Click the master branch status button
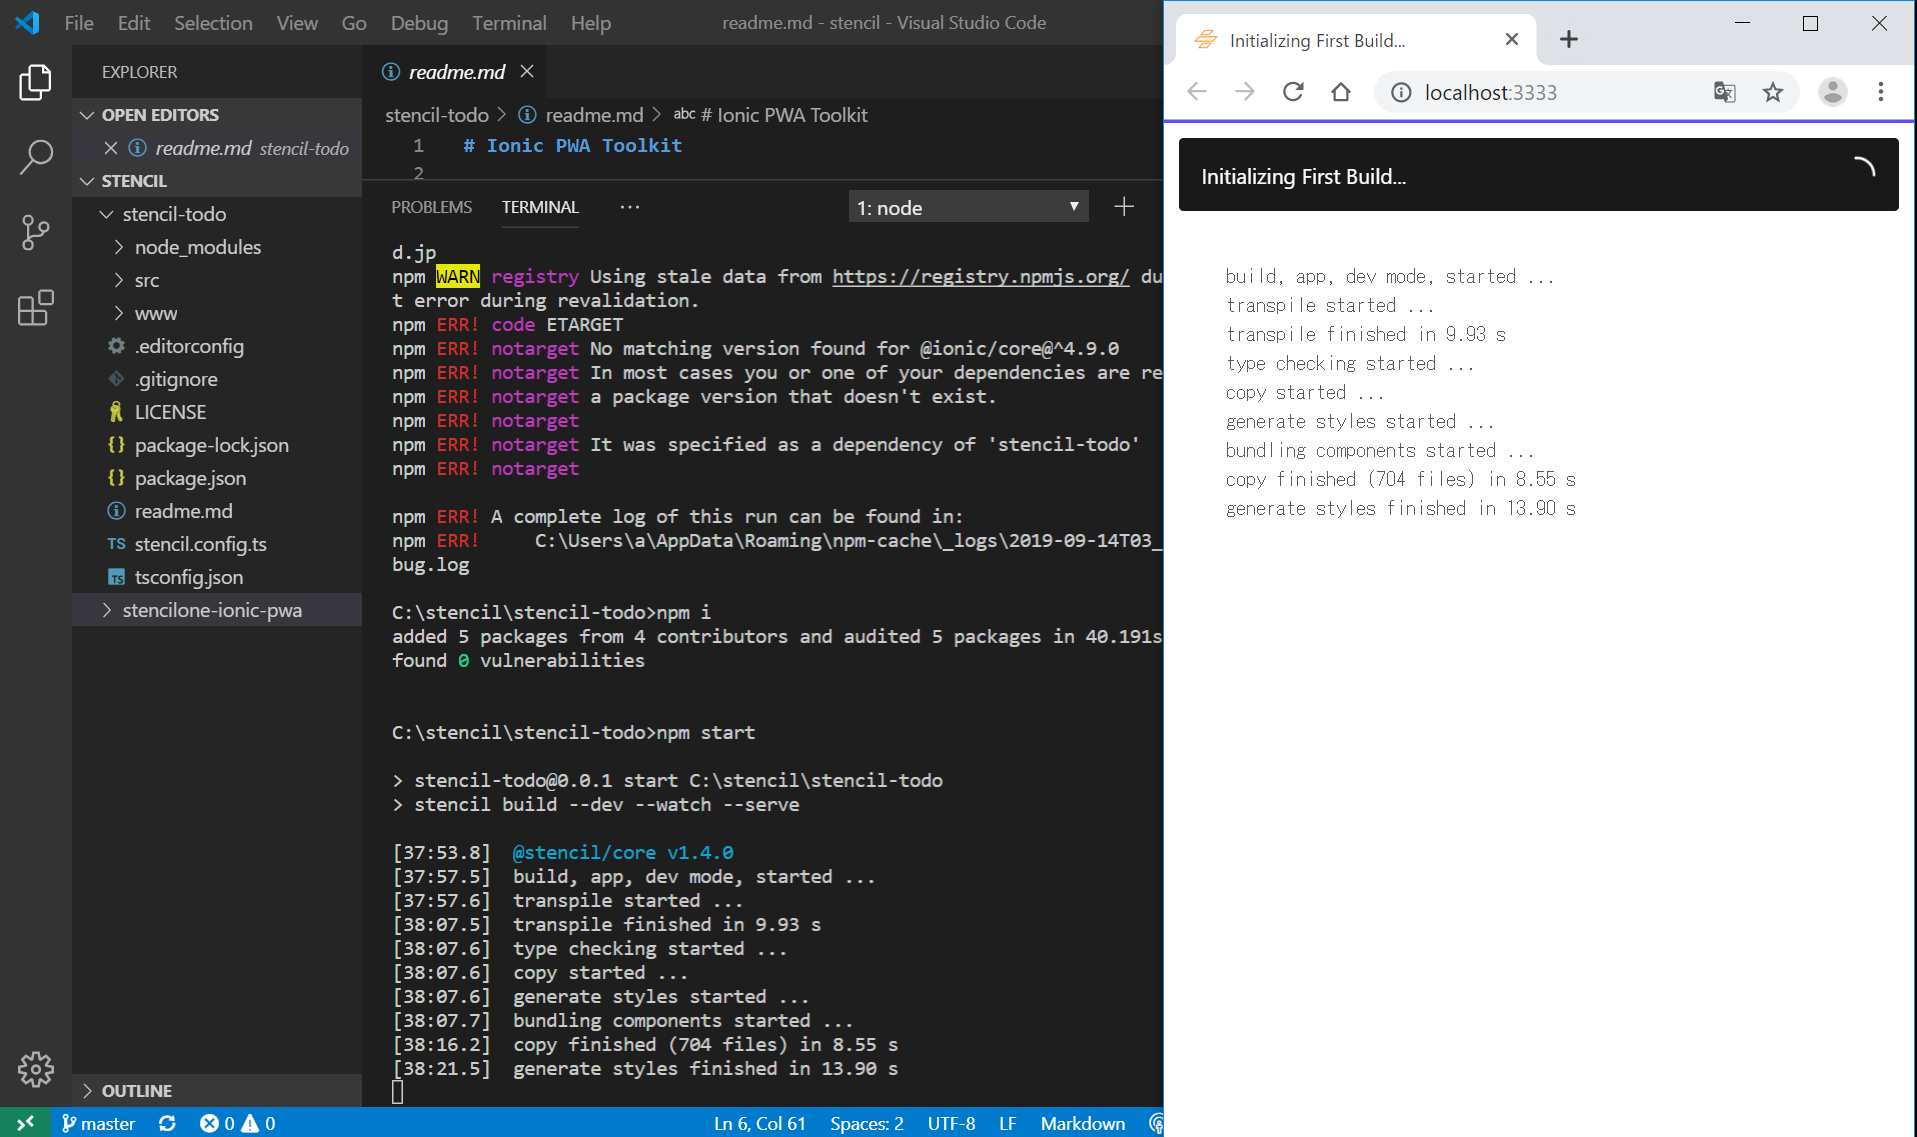This screenshot has height=1137, width=1917. (x=98, y=1123)
